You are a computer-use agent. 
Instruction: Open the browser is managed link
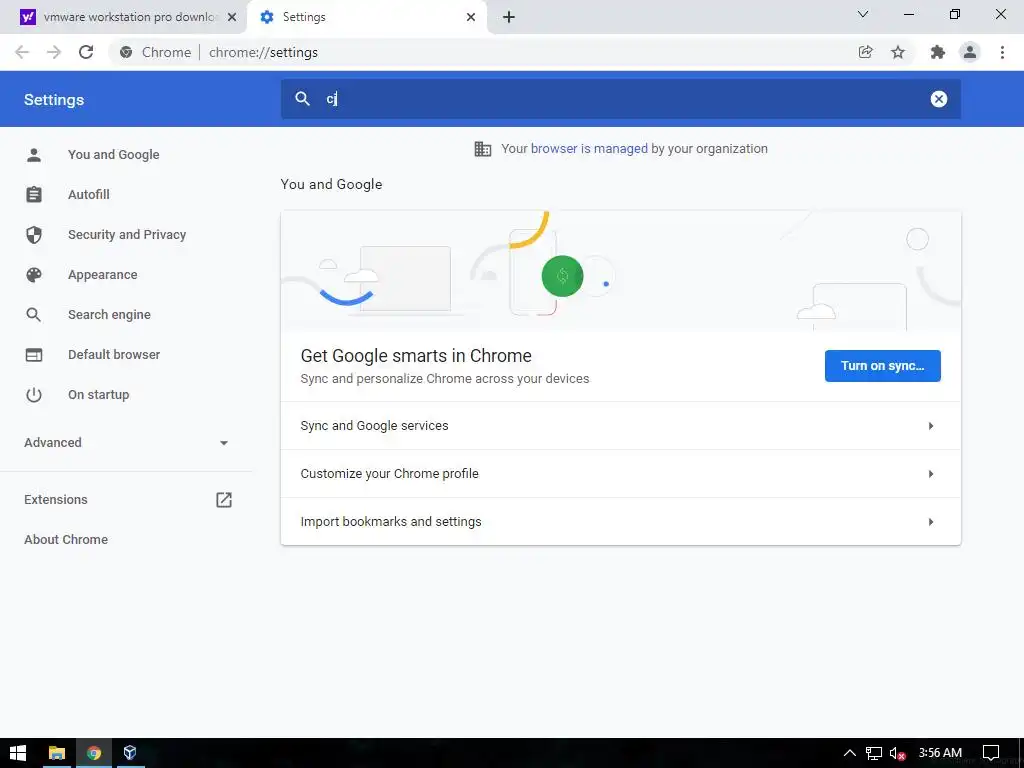589,149
